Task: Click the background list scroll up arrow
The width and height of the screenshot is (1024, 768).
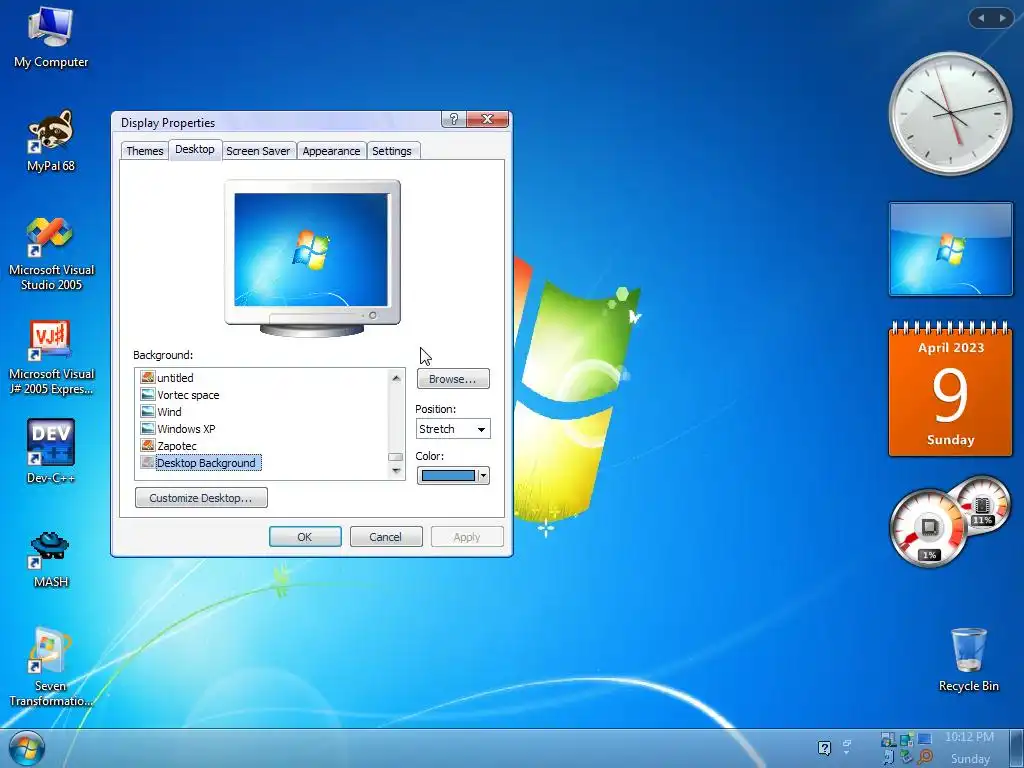Action: coord(396,378)
